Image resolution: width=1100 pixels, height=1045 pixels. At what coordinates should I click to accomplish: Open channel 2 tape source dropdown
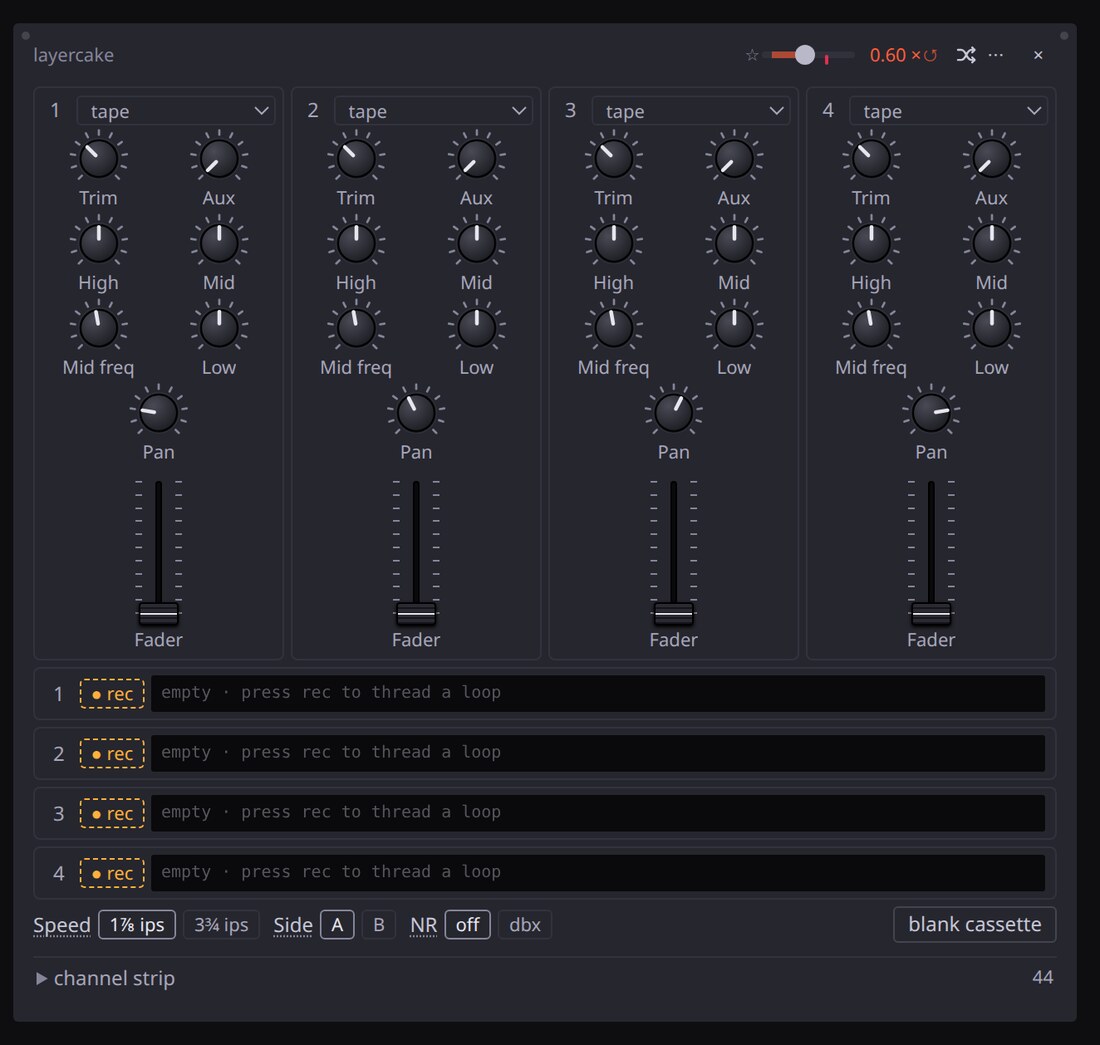point(433,111)
